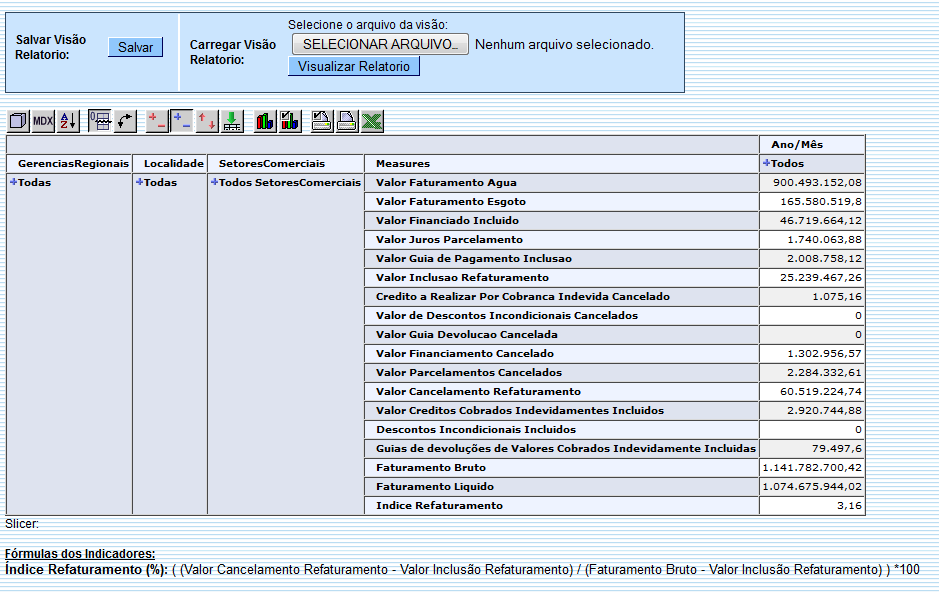
Task: Open the Cube Navigator
Action: click(x=16, y=120)
